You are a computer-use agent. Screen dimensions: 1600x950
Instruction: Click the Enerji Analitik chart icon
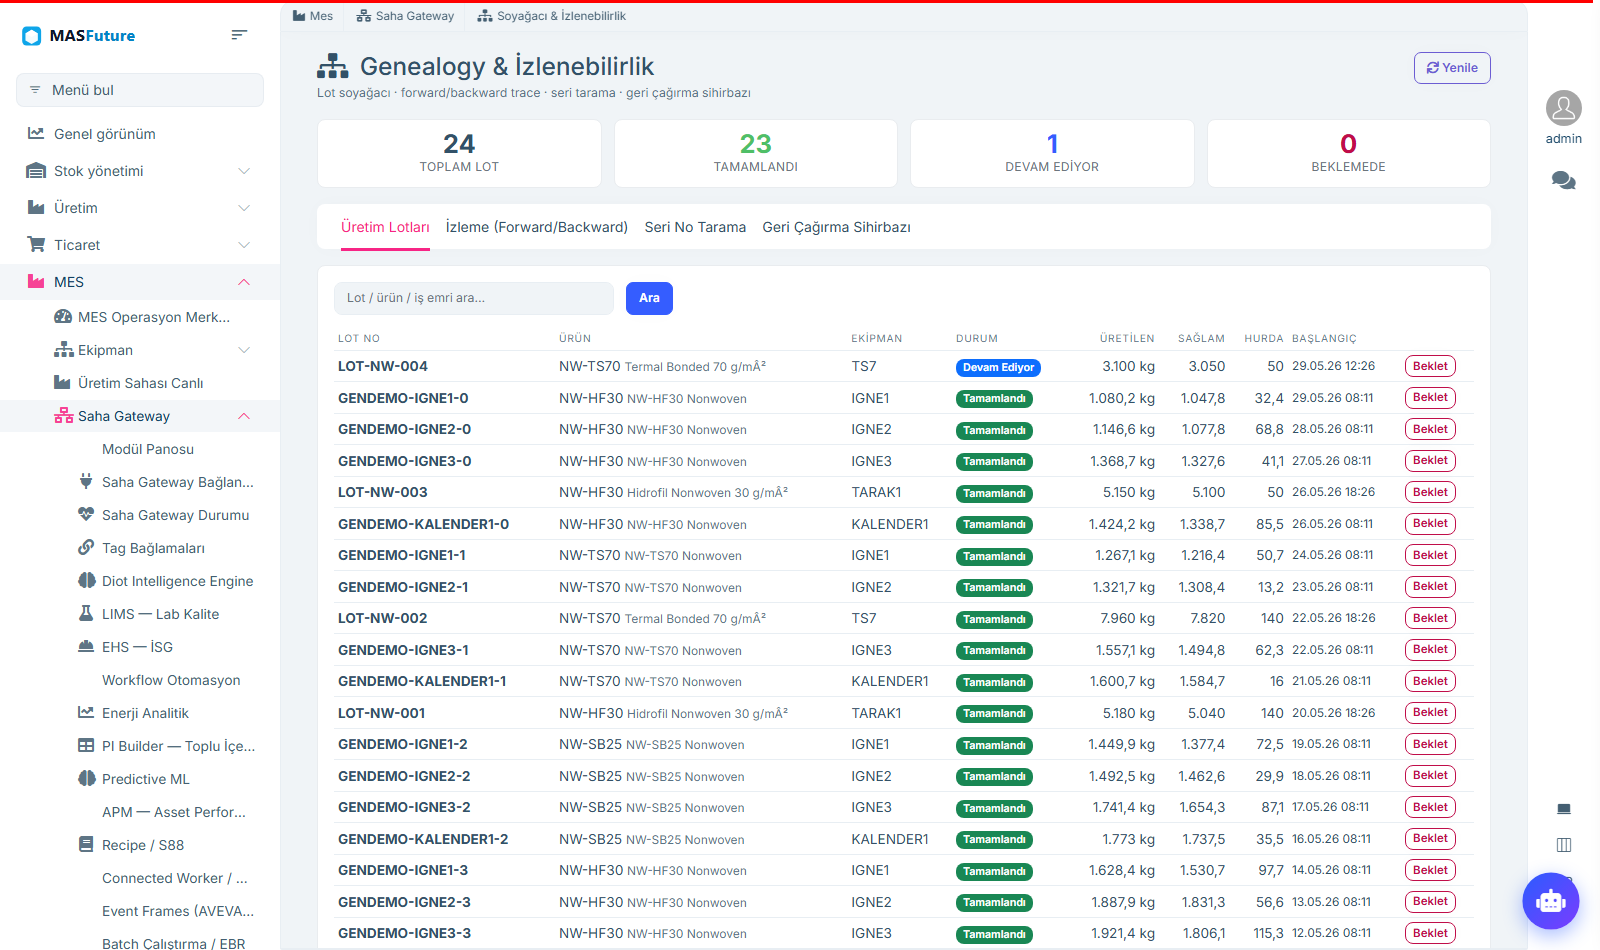pos(87,713)
